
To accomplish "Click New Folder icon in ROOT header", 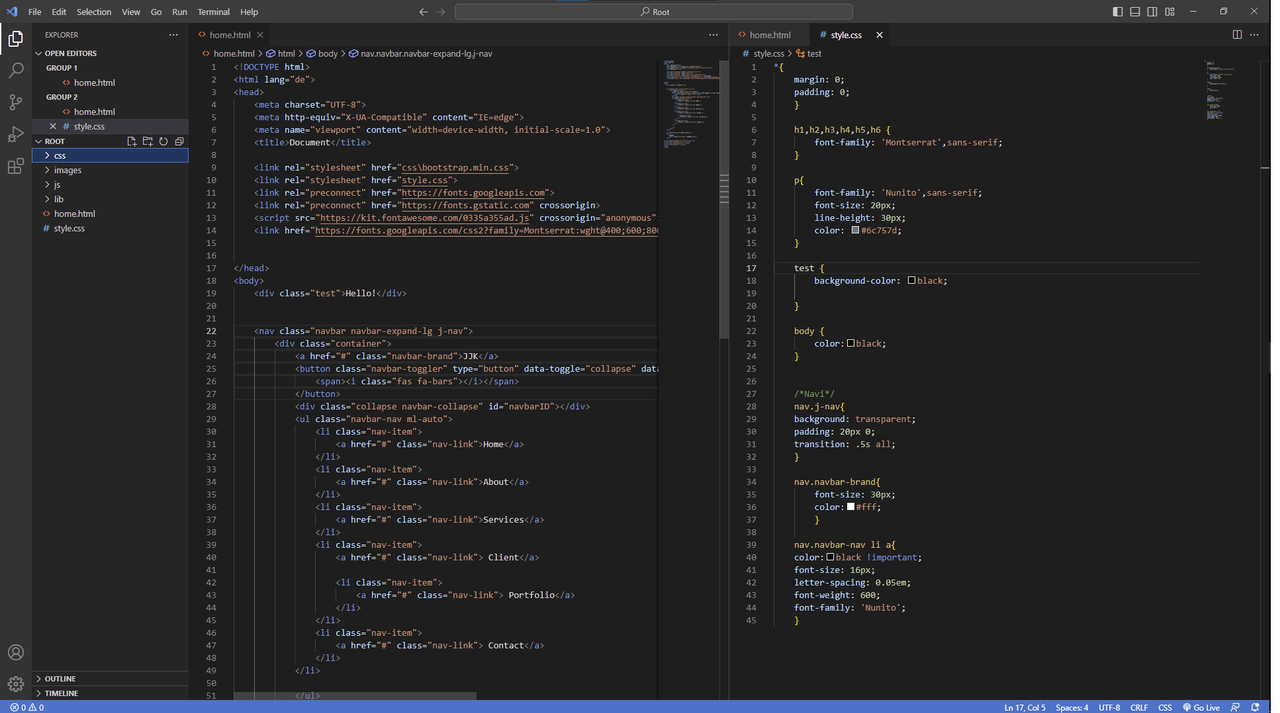I will click(147, 141).
